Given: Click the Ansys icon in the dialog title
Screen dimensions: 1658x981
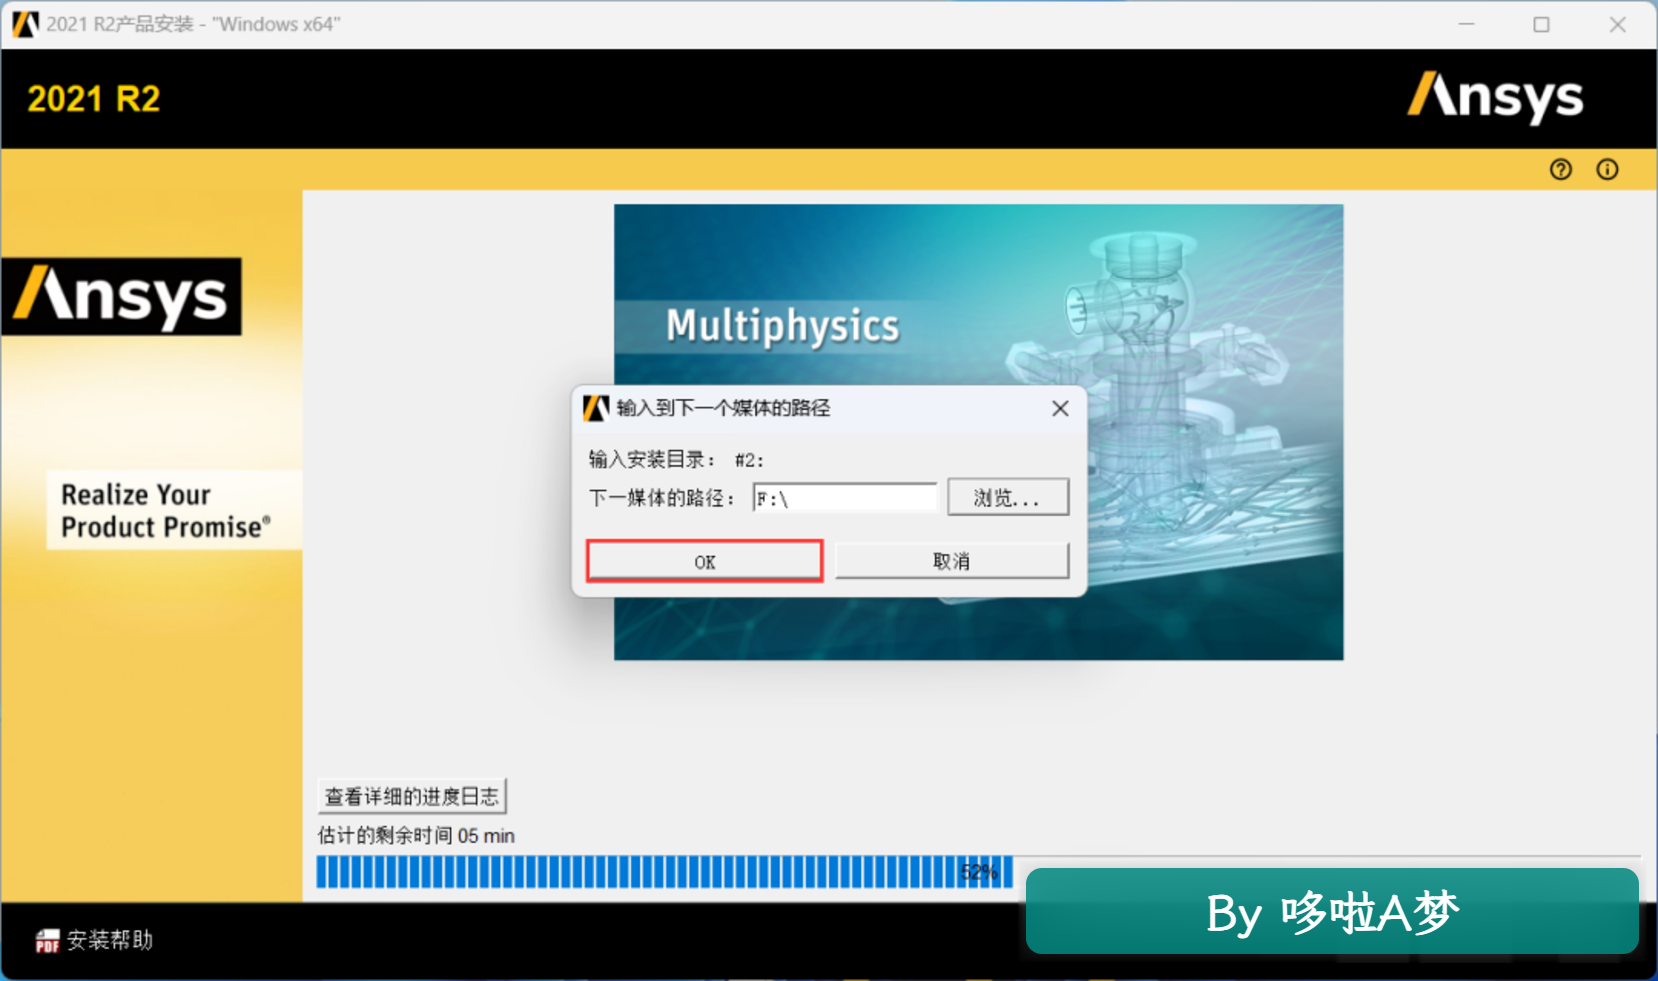Looking at the screenshot, I should (597, 408).
